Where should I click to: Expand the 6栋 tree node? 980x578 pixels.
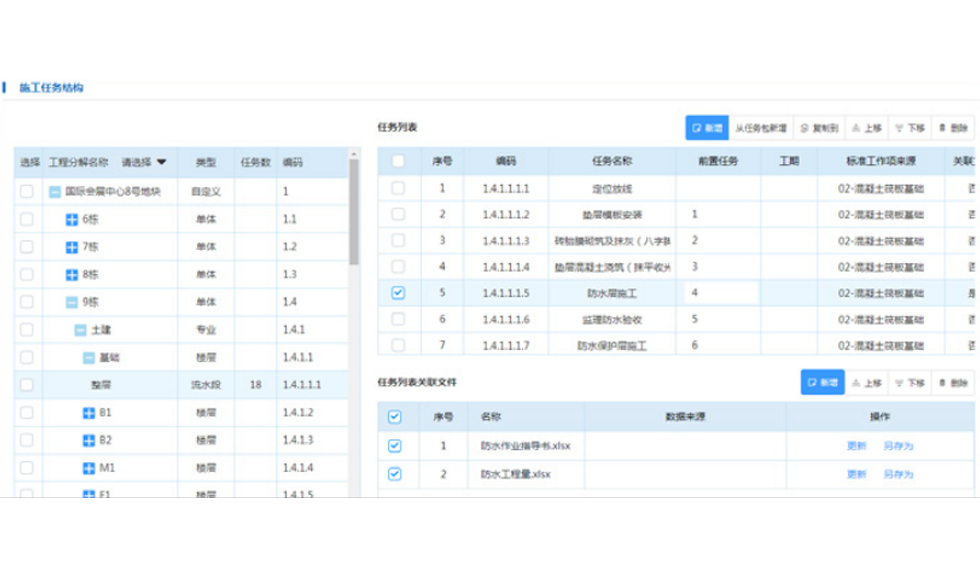[72, 219]
